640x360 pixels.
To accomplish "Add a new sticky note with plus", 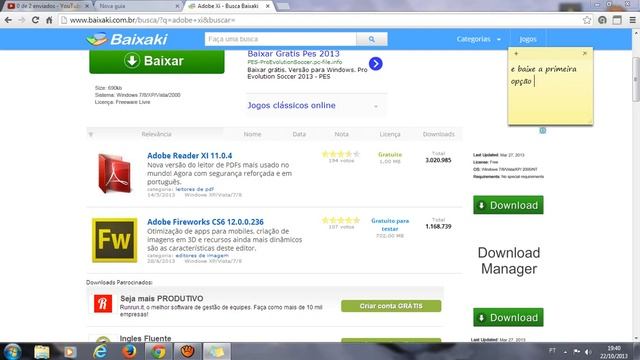I will point(516,53).
